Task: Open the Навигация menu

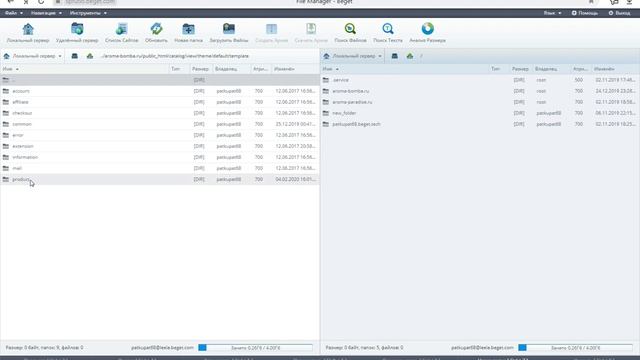Action: (46, 13)
